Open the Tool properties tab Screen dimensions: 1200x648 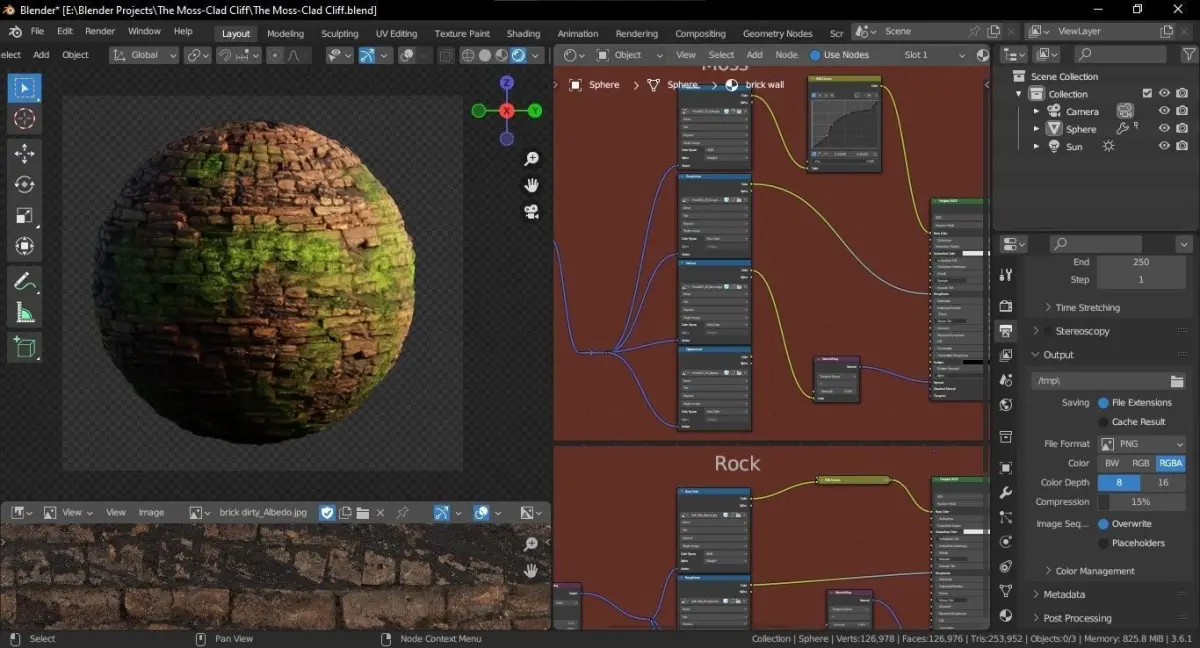[1006, 275]
